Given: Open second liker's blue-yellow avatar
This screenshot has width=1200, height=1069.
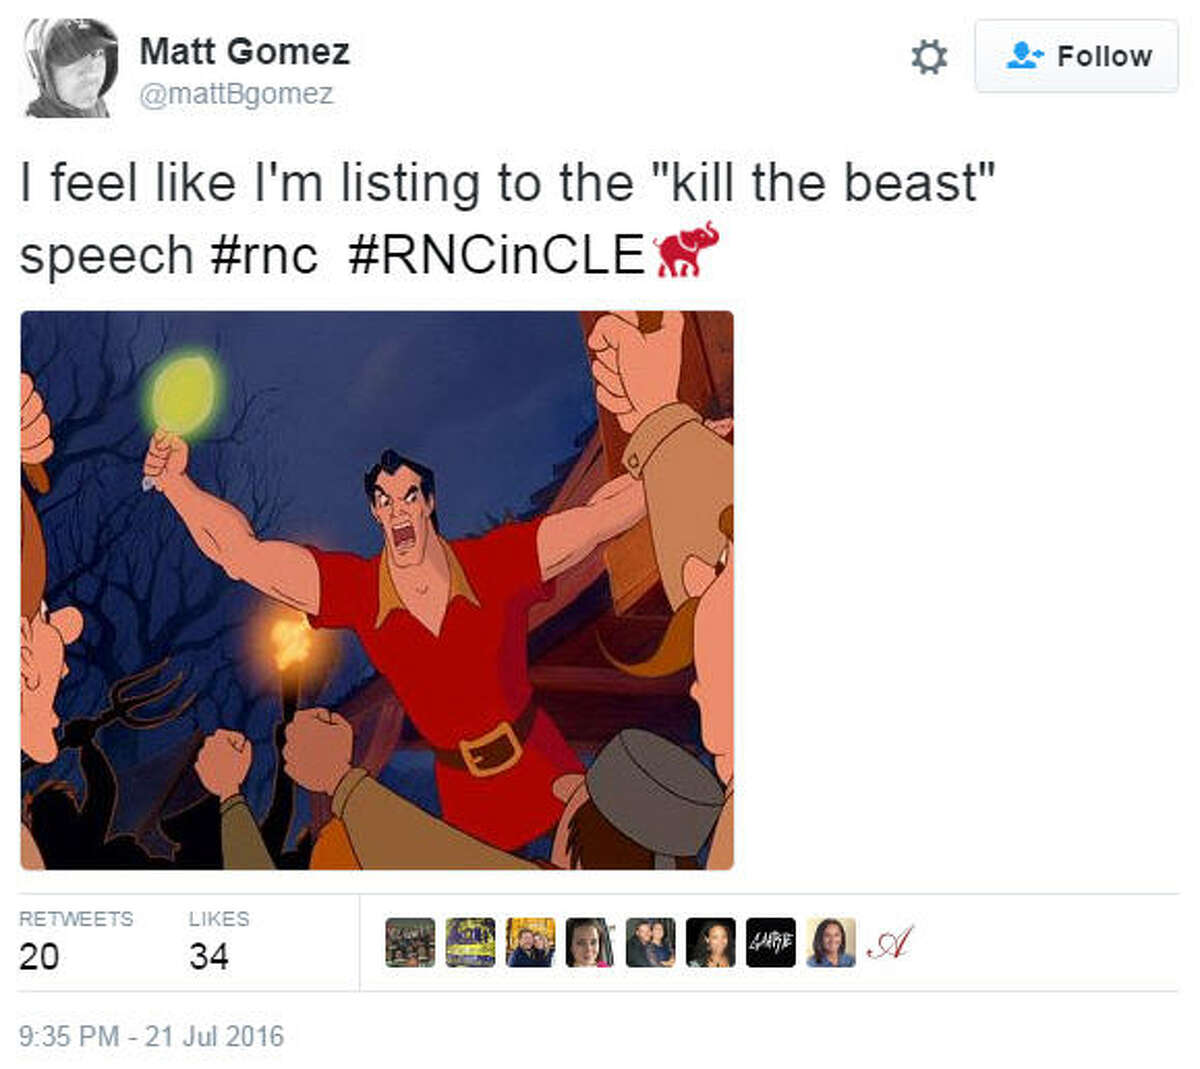Looking at the screenshot, I should pyautogui.click(x=470, y=942).
